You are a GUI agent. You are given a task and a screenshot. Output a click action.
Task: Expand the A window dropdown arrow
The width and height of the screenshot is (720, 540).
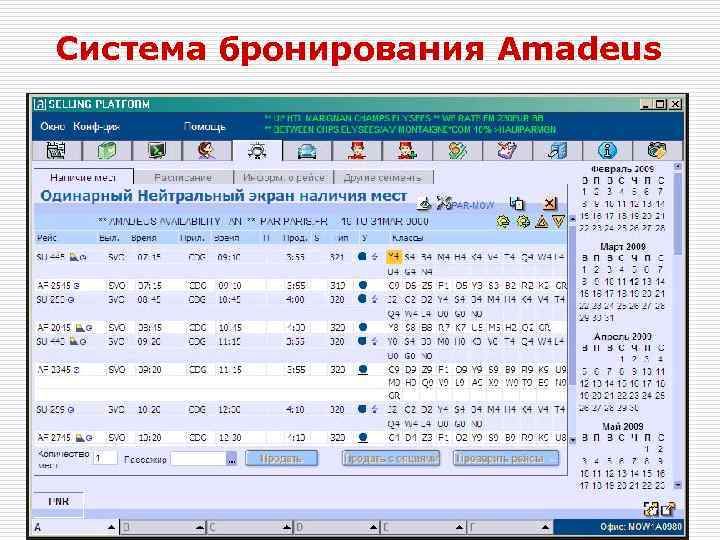111,527
